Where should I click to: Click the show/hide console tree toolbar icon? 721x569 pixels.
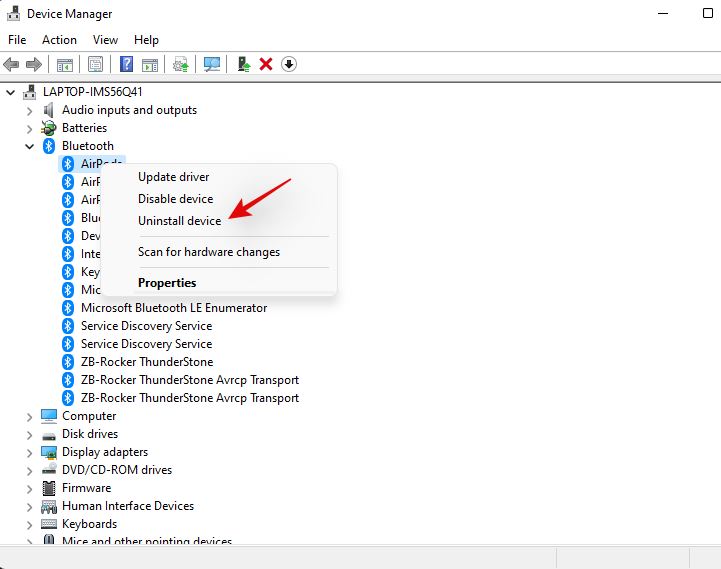[64, 64]
